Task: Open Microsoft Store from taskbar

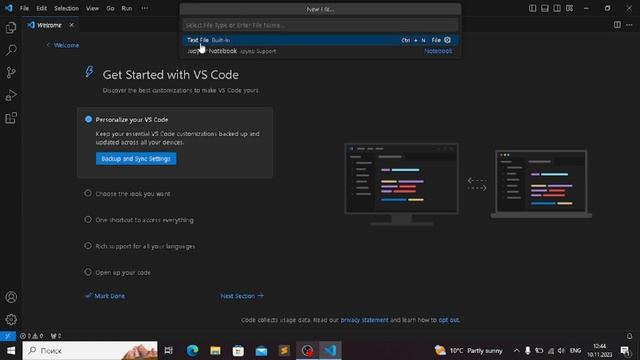Action: [238, 351]
